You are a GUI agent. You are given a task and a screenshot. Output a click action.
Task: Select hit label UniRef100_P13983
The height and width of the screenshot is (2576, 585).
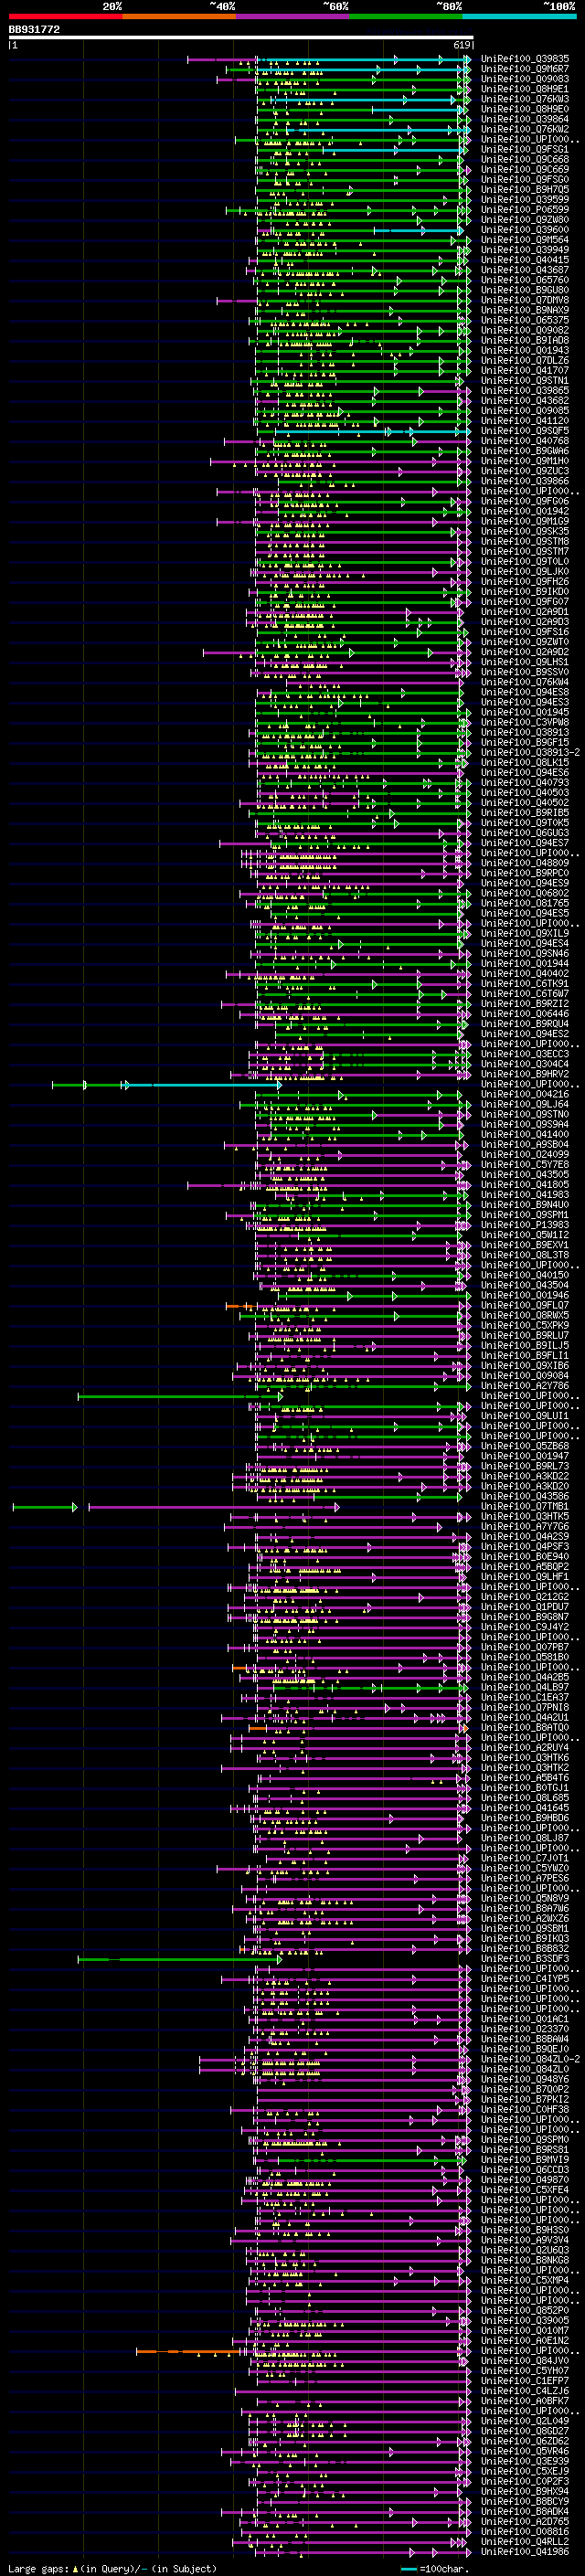[x=524, y=1224]
